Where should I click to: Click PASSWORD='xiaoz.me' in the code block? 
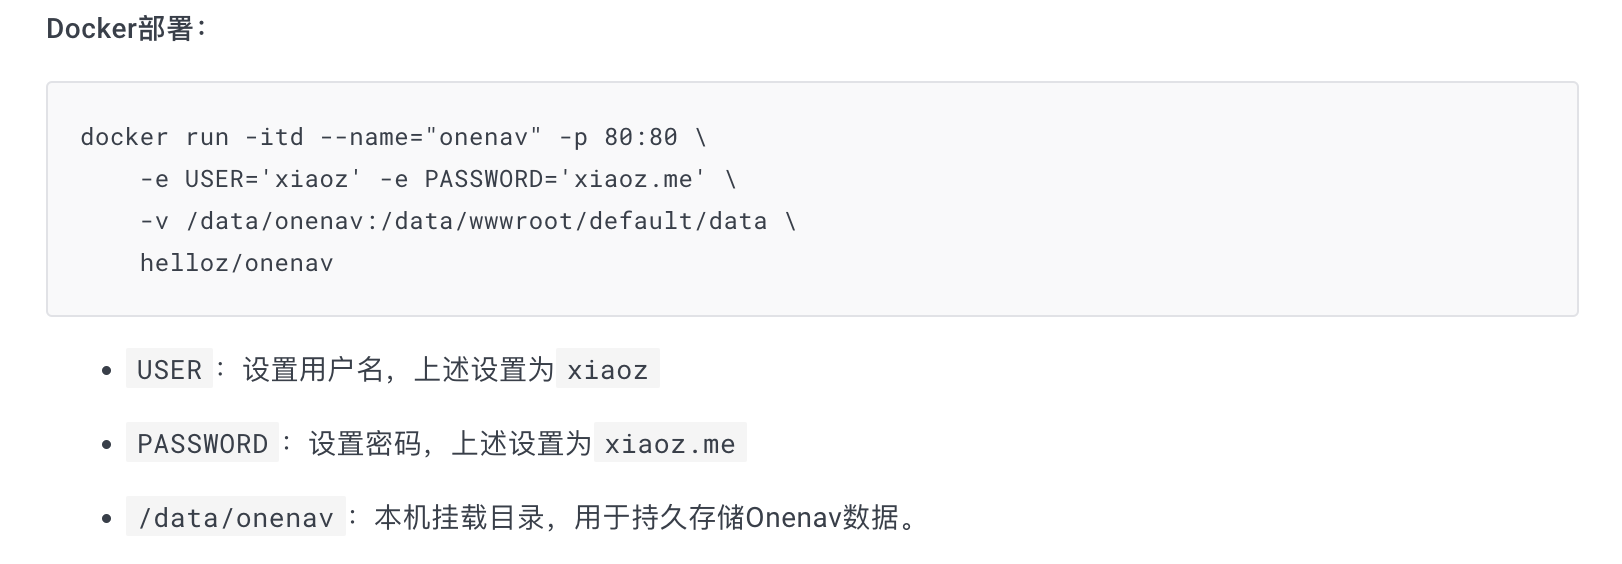(x=565, y=179)
